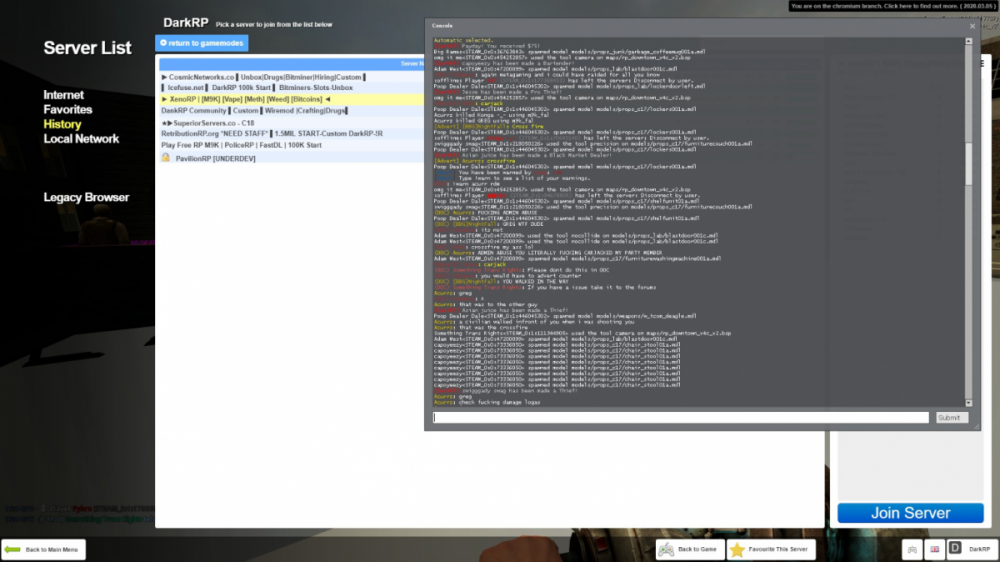The image size is (1000, 562).
Task: Click the Join Server button
Action: (x=910, y=513)
